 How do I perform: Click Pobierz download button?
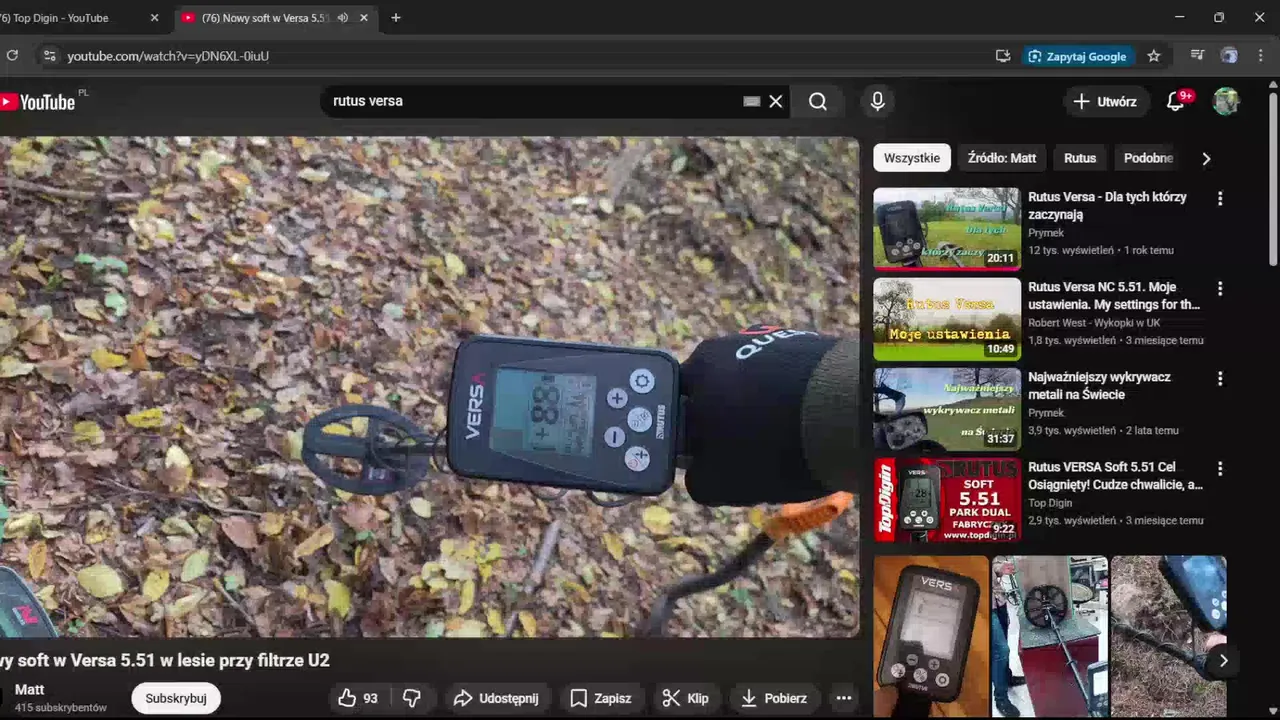[774, 698]
